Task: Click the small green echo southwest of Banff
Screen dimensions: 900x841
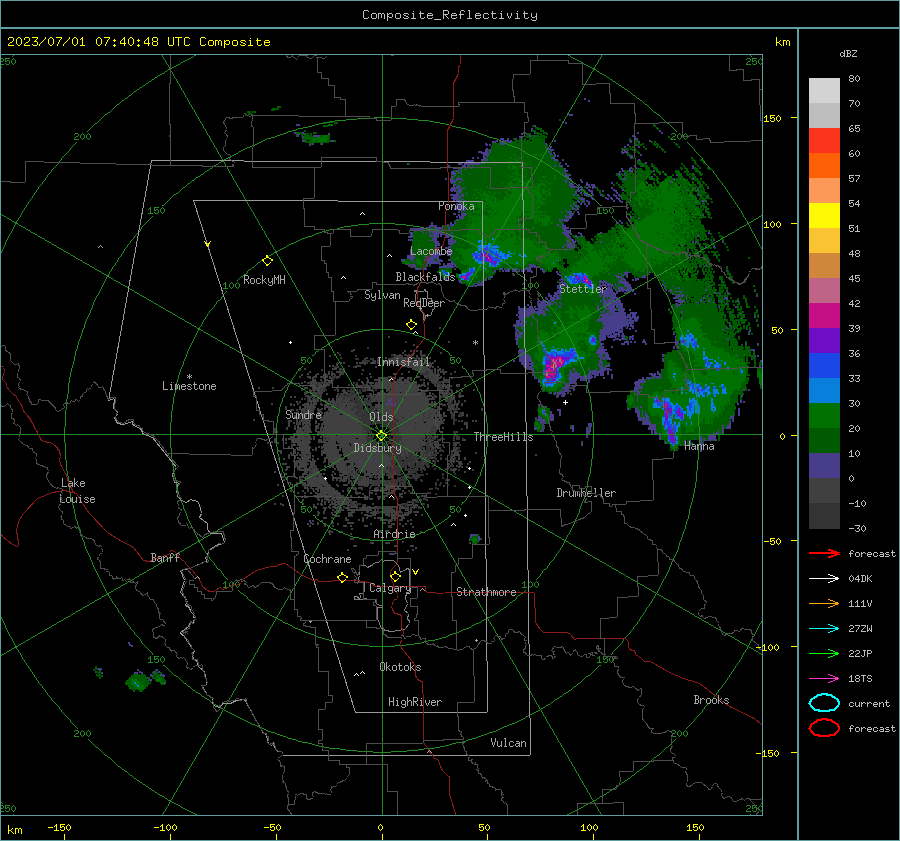Action: (139, 680)
